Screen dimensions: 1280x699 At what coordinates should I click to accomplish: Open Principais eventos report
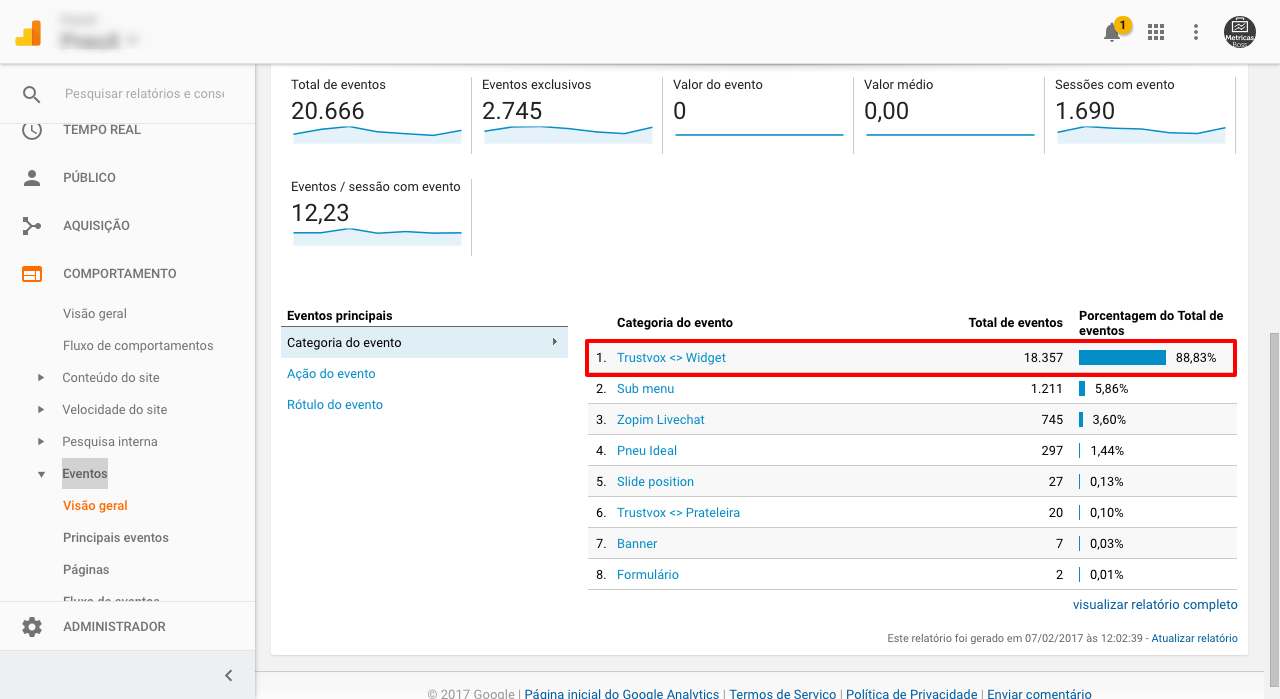(116, 538)
